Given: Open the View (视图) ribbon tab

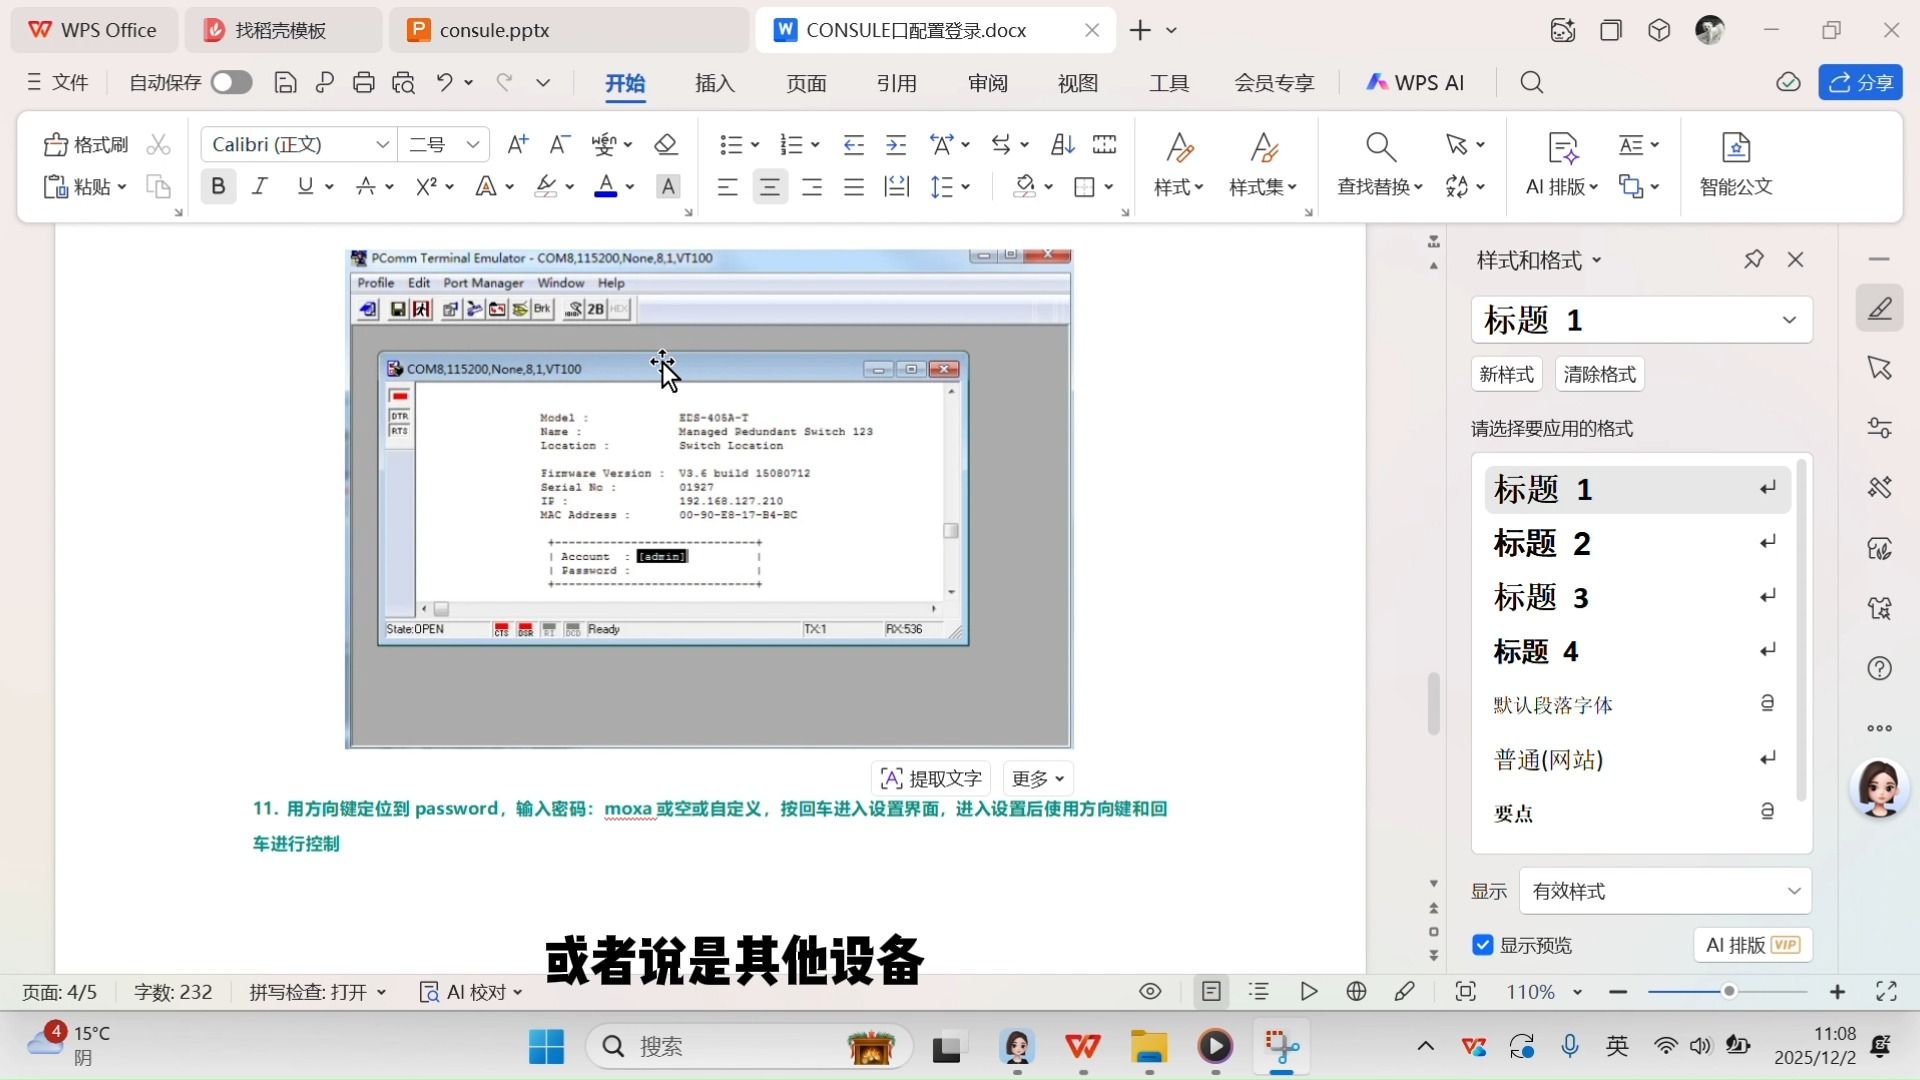Looking at the screenshot, I should (x=1078, y=83).
